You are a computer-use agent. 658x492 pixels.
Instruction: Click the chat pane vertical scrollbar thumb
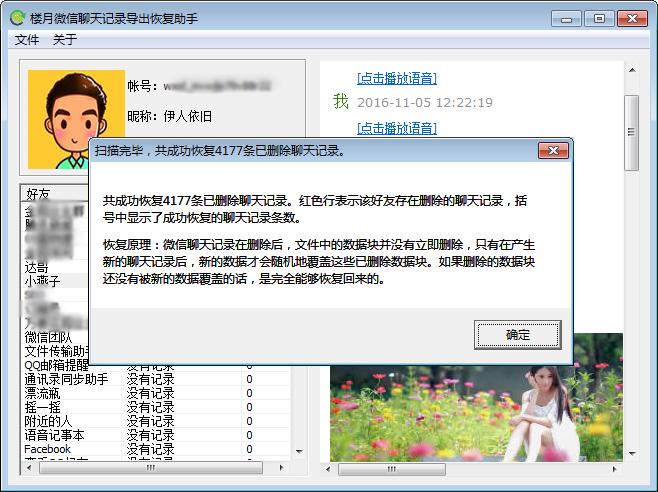[x=631, y=133]
